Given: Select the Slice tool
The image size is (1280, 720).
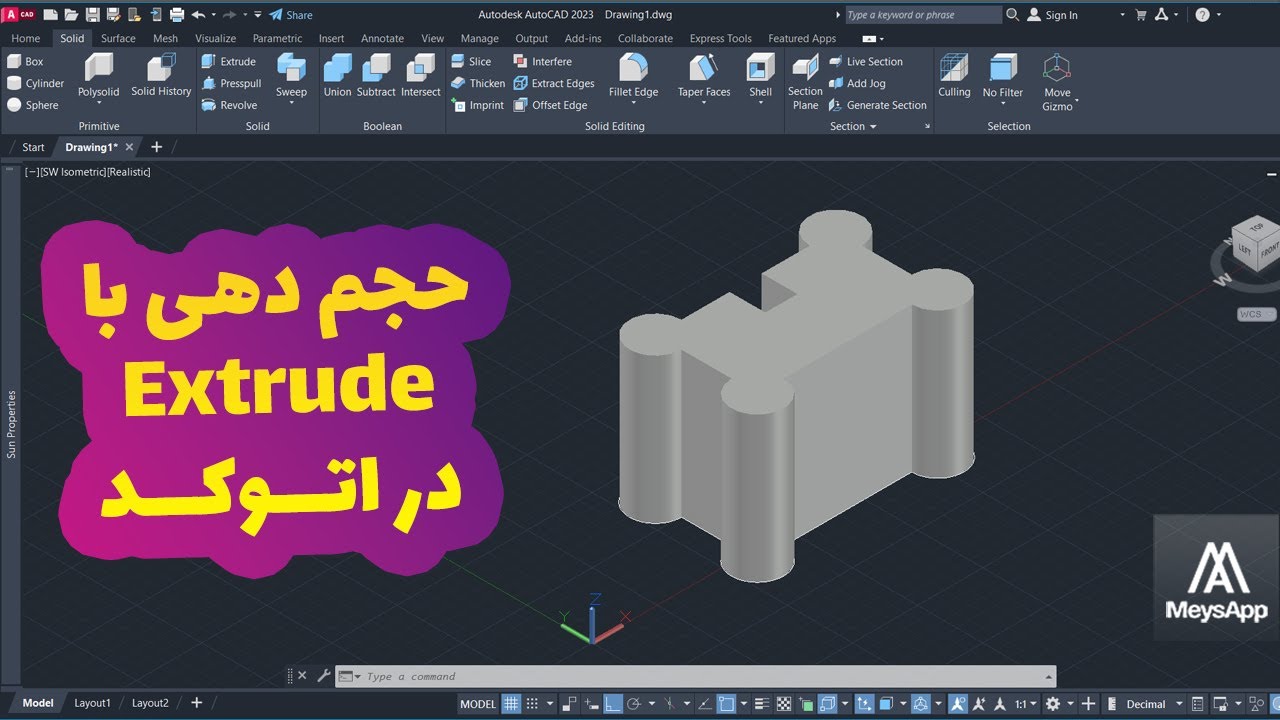Looking at the screenshot, I should (472, 61).
